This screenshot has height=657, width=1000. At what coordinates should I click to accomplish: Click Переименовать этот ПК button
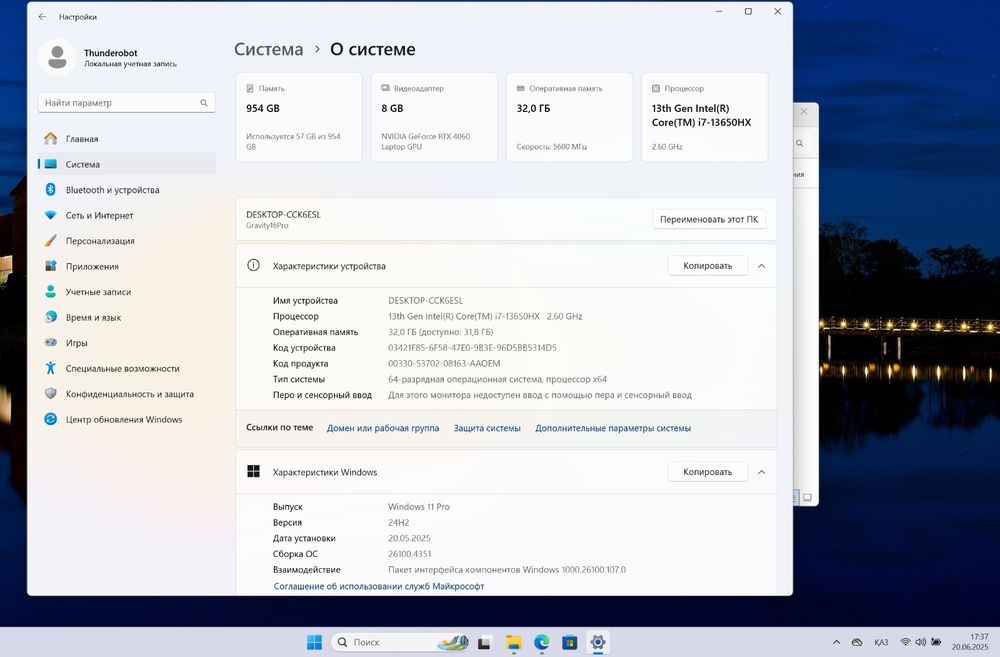(709, 219)
